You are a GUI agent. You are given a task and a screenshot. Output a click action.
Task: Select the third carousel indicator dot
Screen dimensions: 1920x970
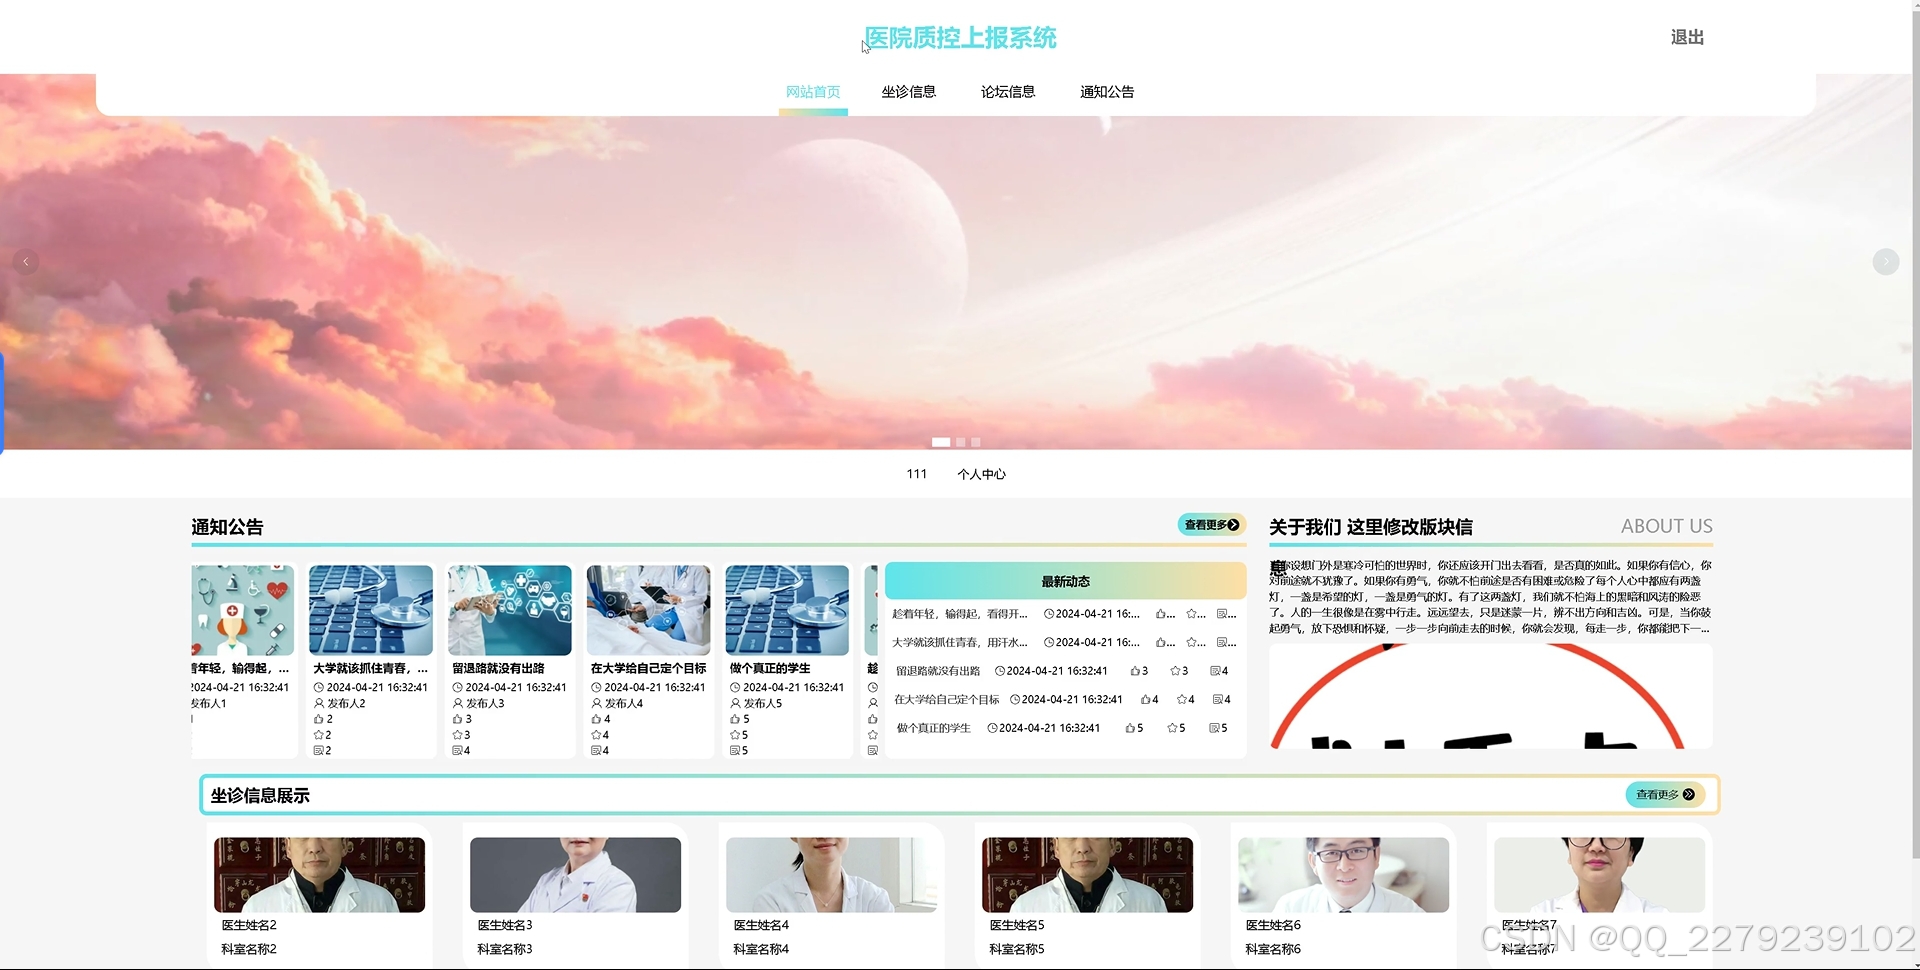(x=976, y=442)
